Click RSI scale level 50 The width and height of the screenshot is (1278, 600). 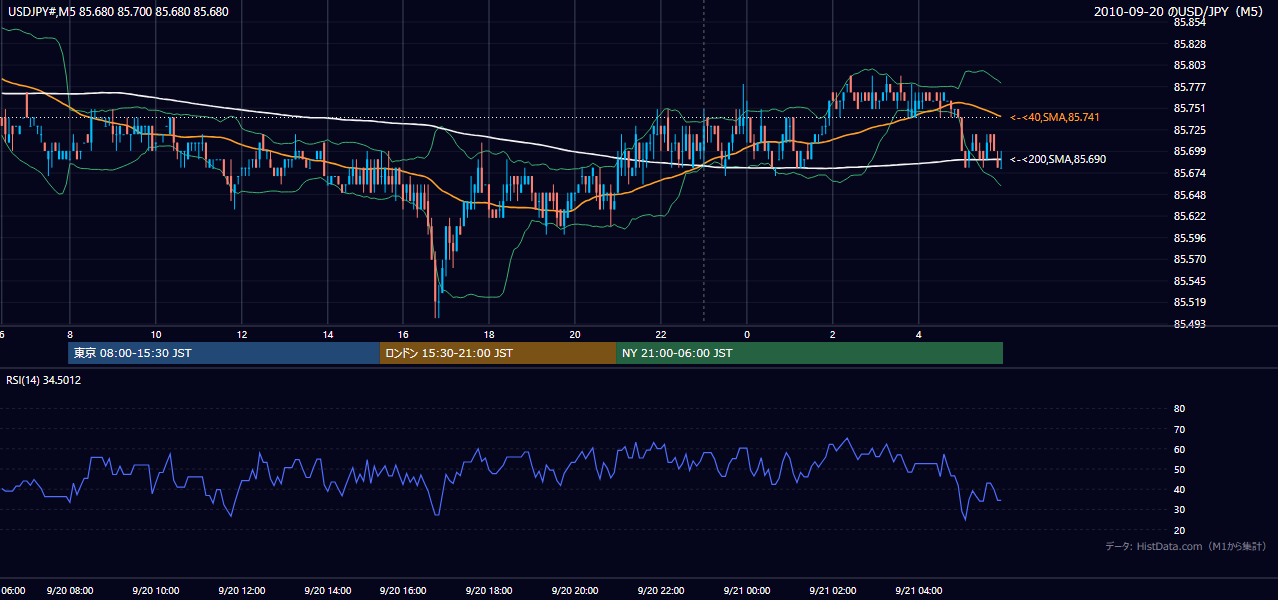(1179, 469)
